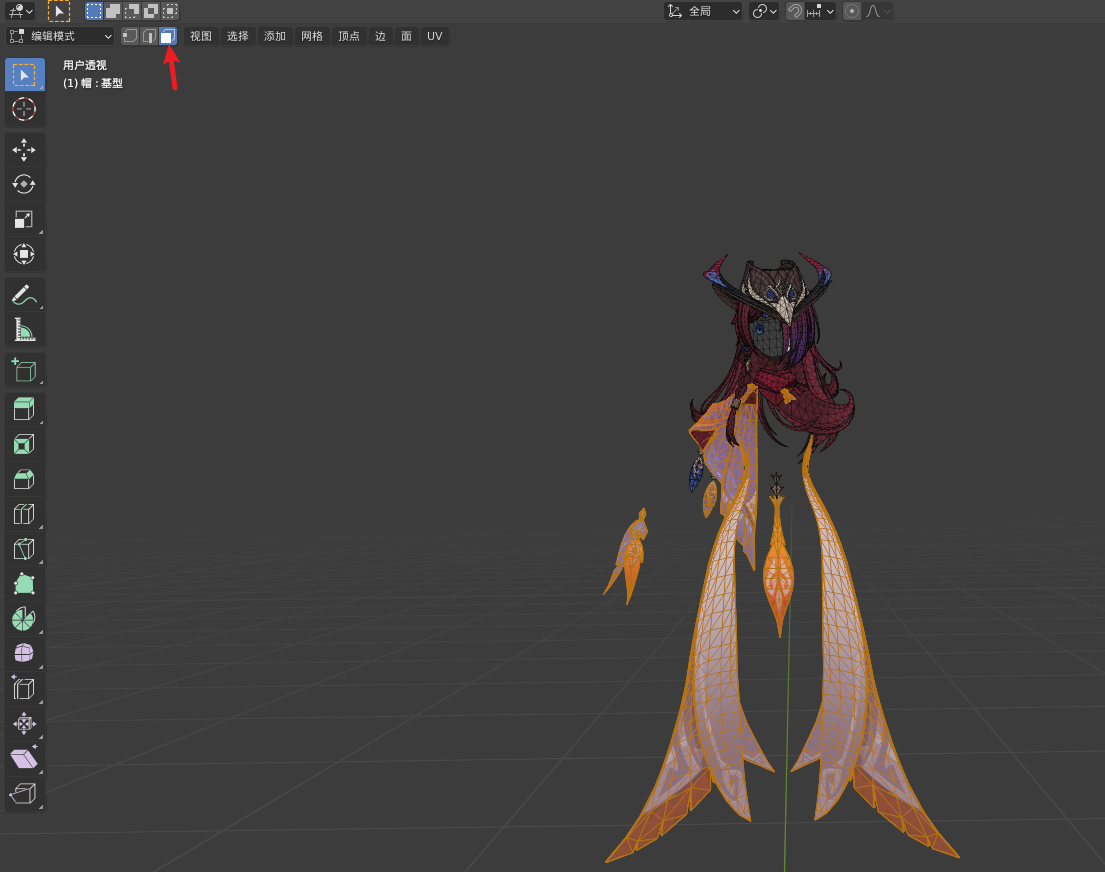
Task: Click the character's hat mesh in viewport
Action: (770, 287)
